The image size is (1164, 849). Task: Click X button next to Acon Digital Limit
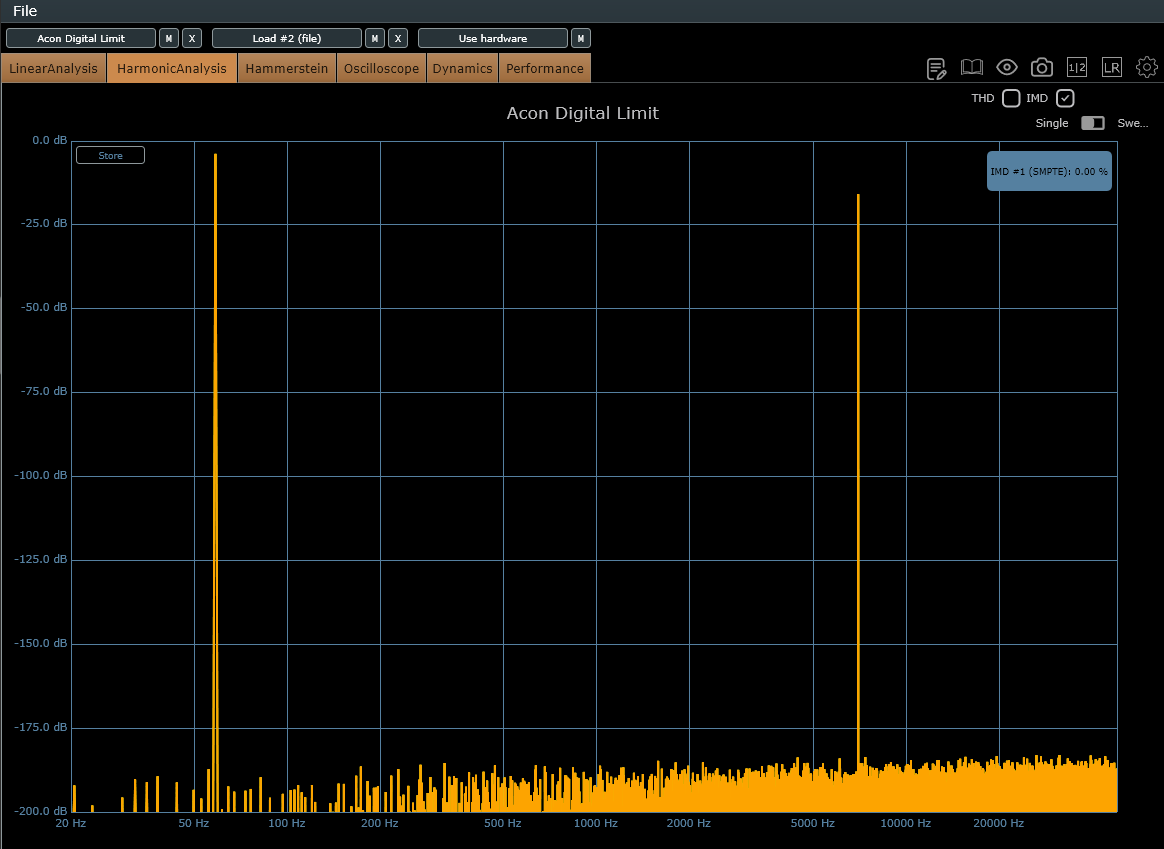pos(192,39)
